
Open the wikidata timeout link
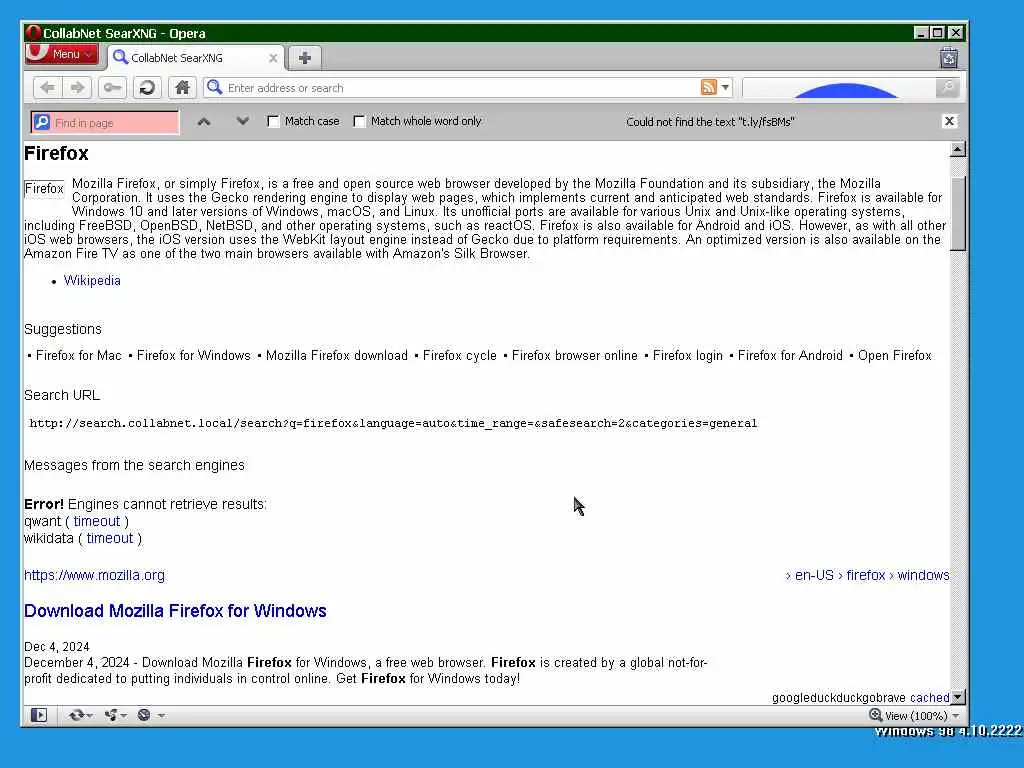[x=110, y=538]
